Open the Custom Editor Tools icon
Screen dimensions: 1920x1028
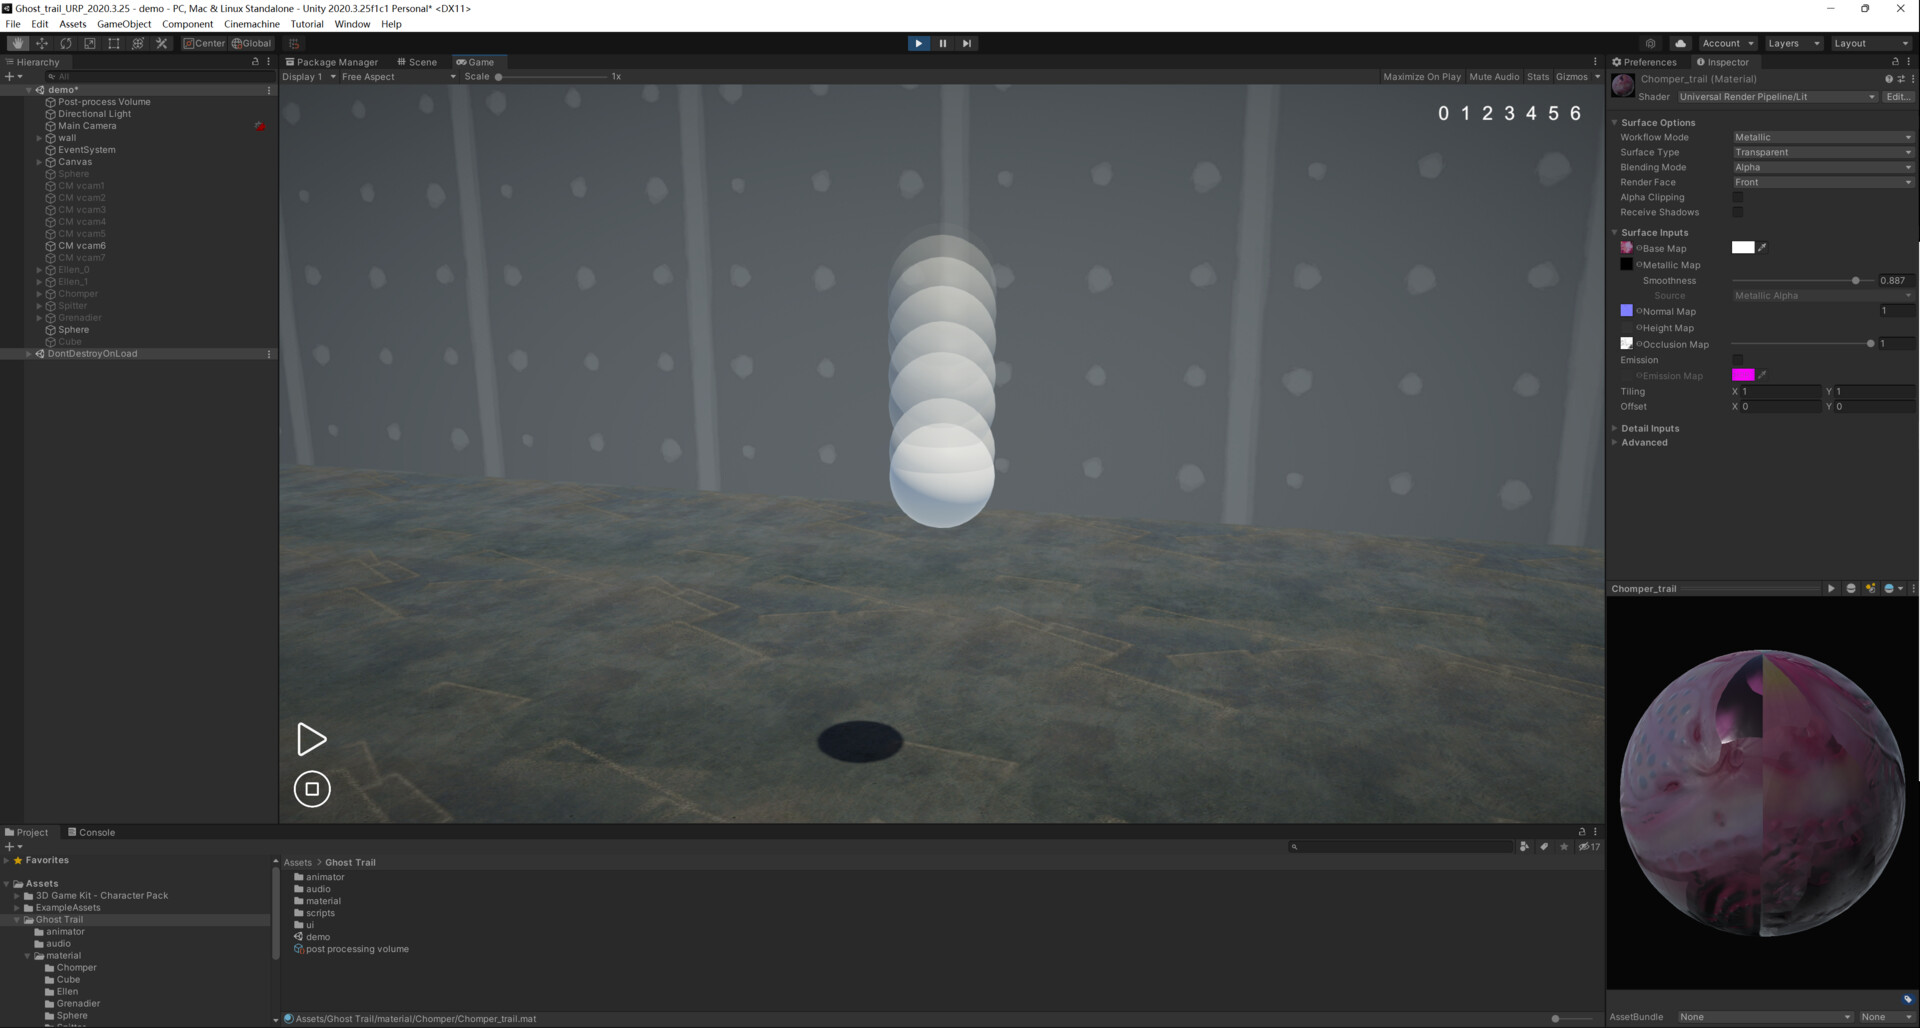click(x=161, y=43)
